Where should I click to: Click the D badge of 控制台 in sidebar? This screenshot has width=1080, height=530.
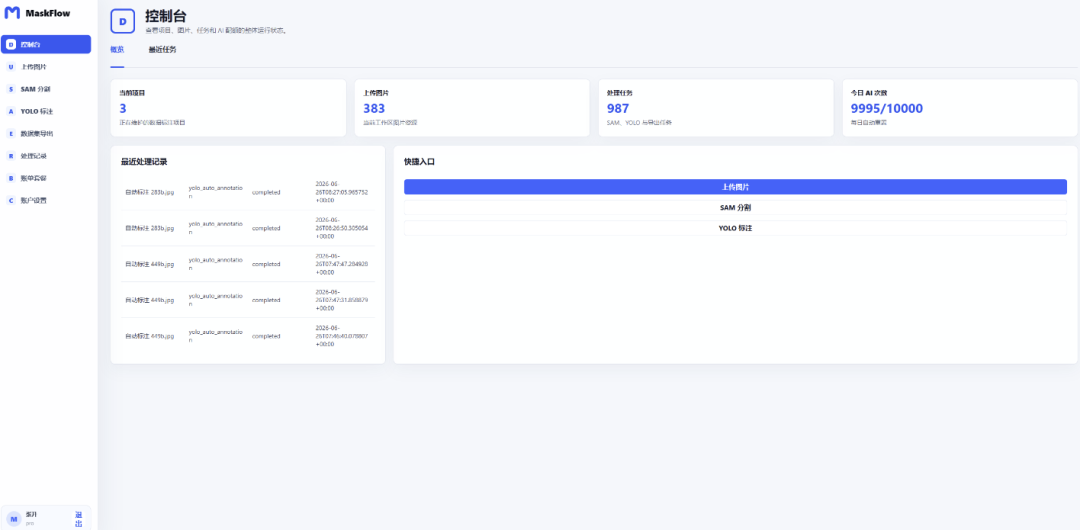tap(10, 44)
